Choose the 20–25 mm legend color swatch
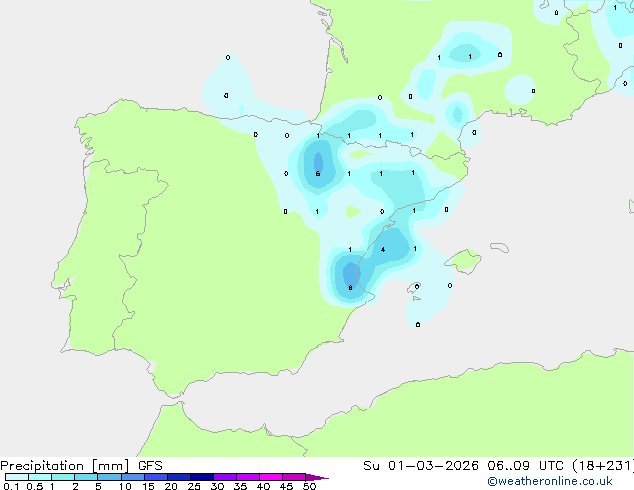This screenshot has height=490, width=634. (x=179, y=477)
